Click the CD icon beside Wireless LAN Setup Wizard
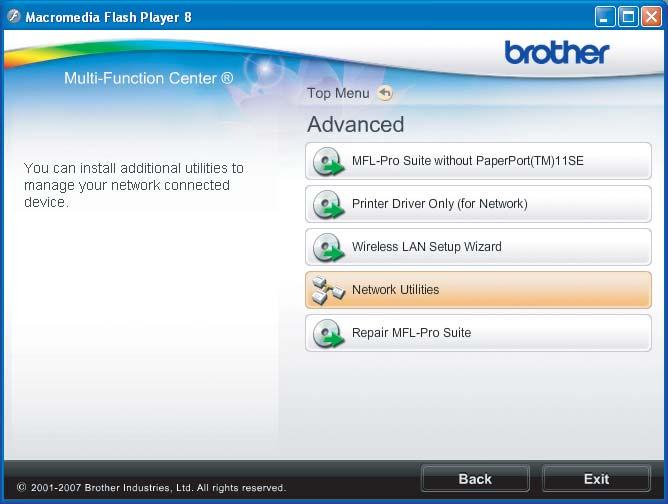Screen dimensions: 668x504 [x=328, y=248]
